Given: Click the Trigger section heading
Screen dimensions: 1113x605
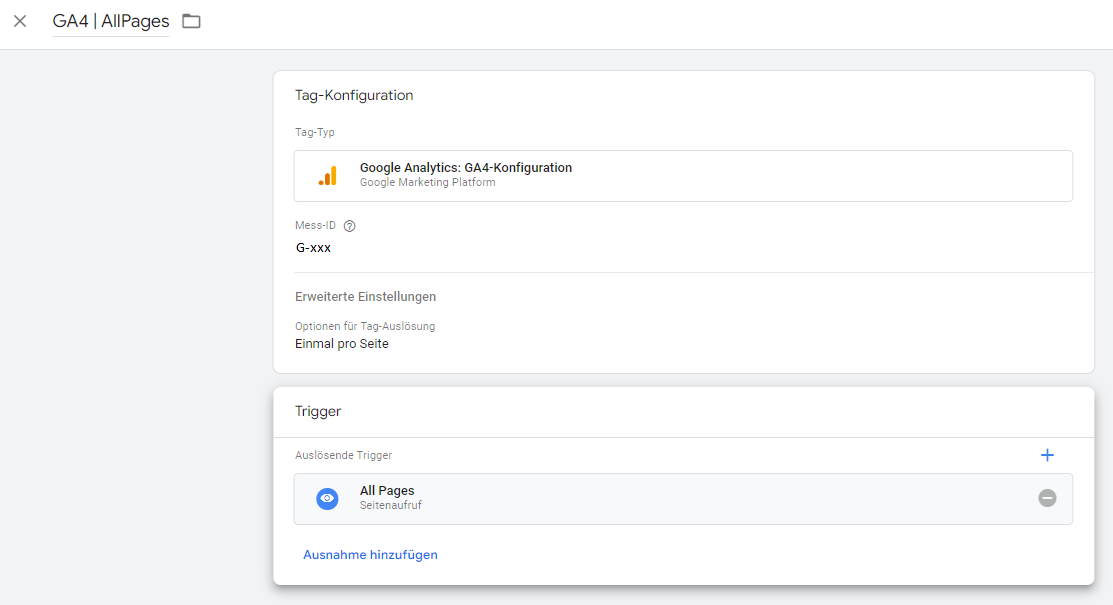Looking at the screenshot, I should click(x=318, y=411).
